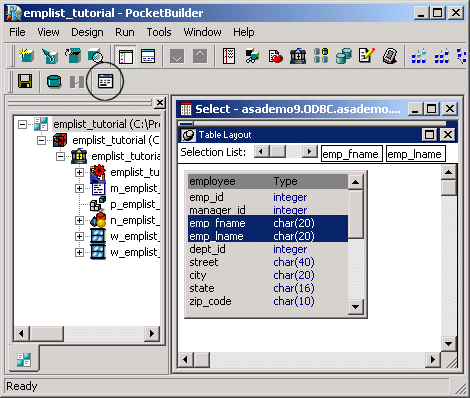This screenshot has height=398, width=470.
Task: Close the System Tree panel
Action: pyautogui.click(x=160, y=103)
